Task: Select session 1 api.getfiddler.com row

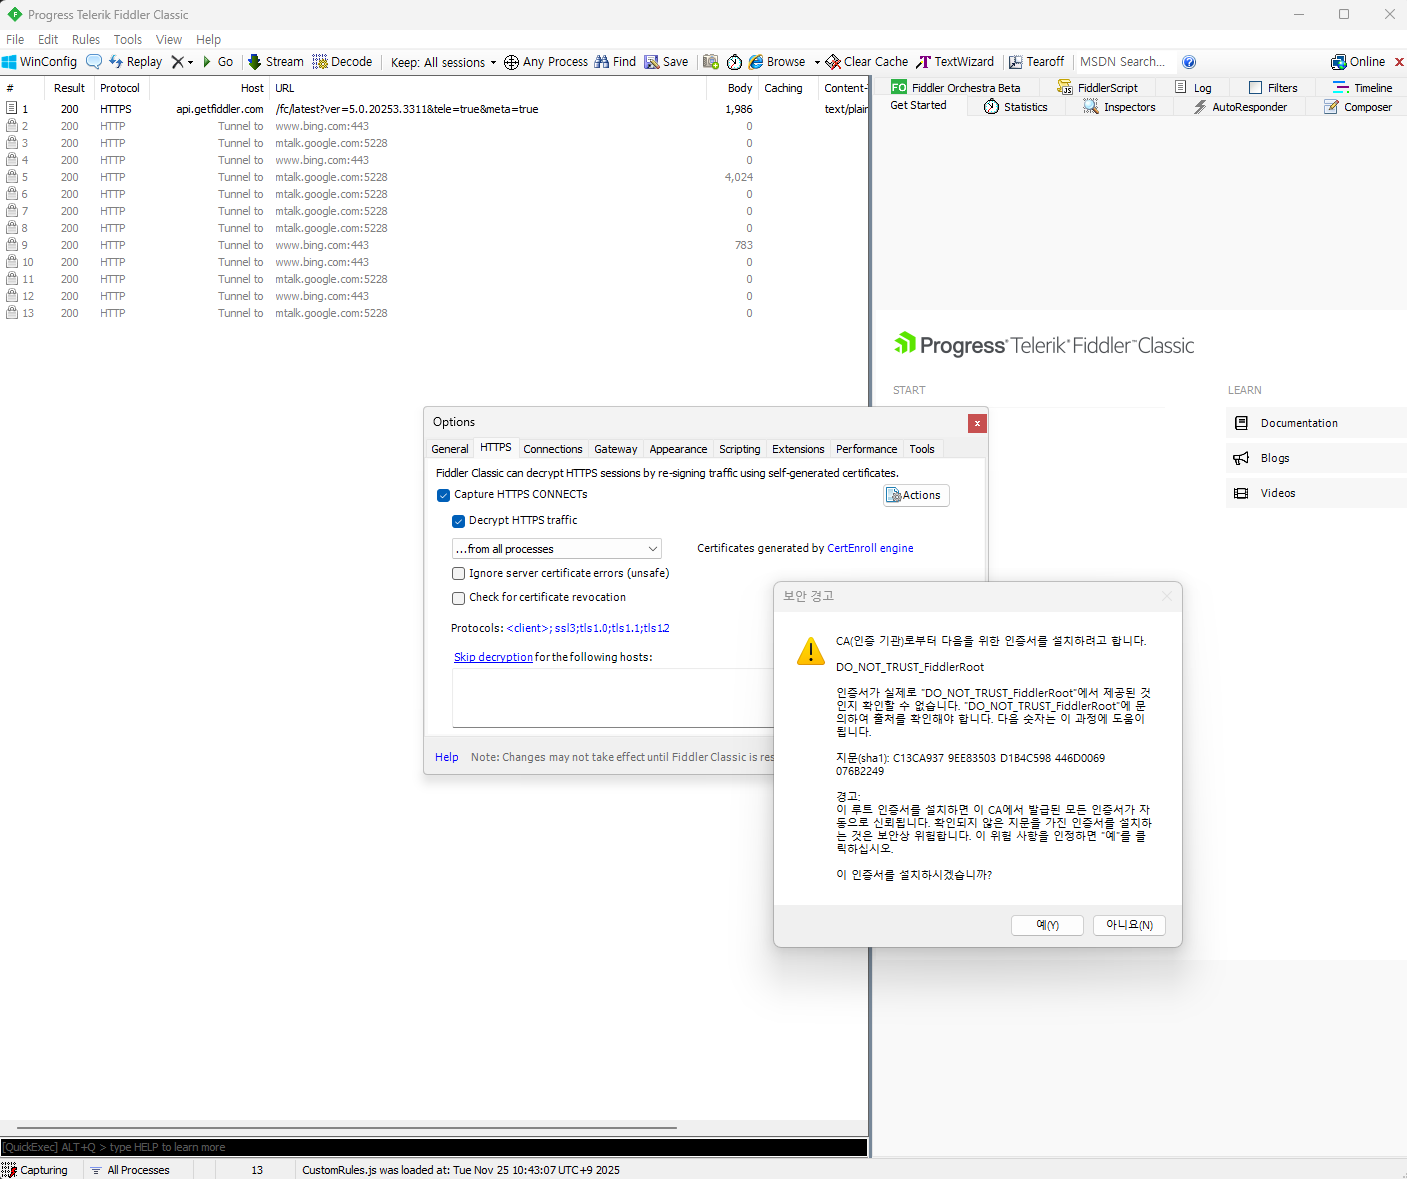Action: pos(434,109)
